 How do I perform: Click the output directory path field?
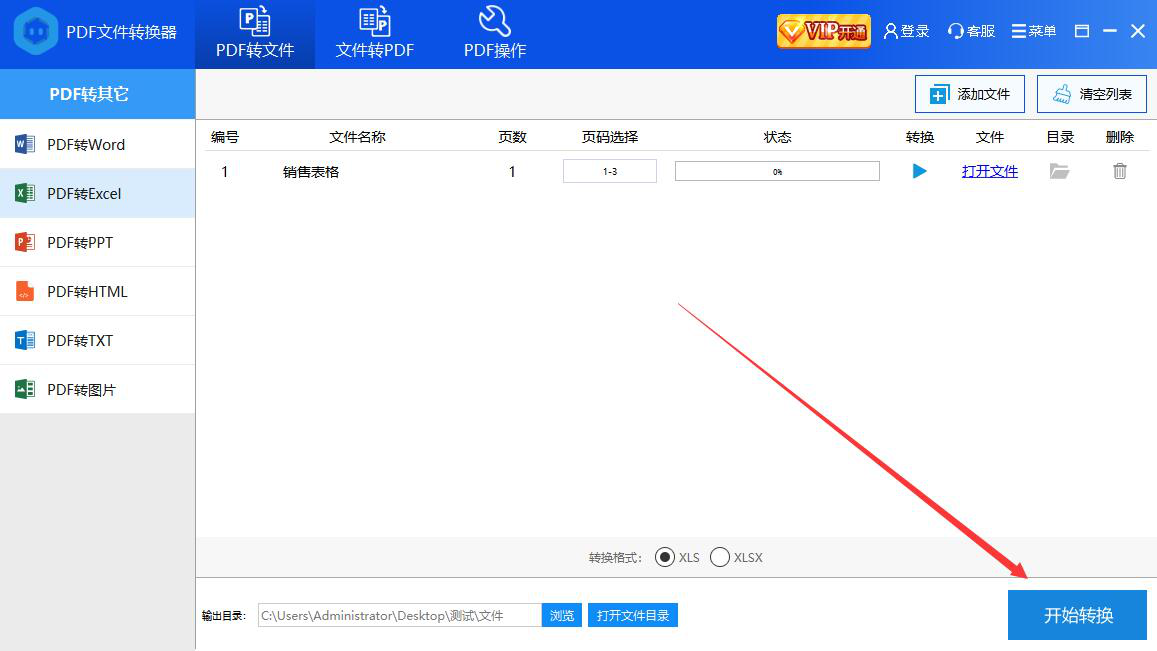tap(399, 615)
